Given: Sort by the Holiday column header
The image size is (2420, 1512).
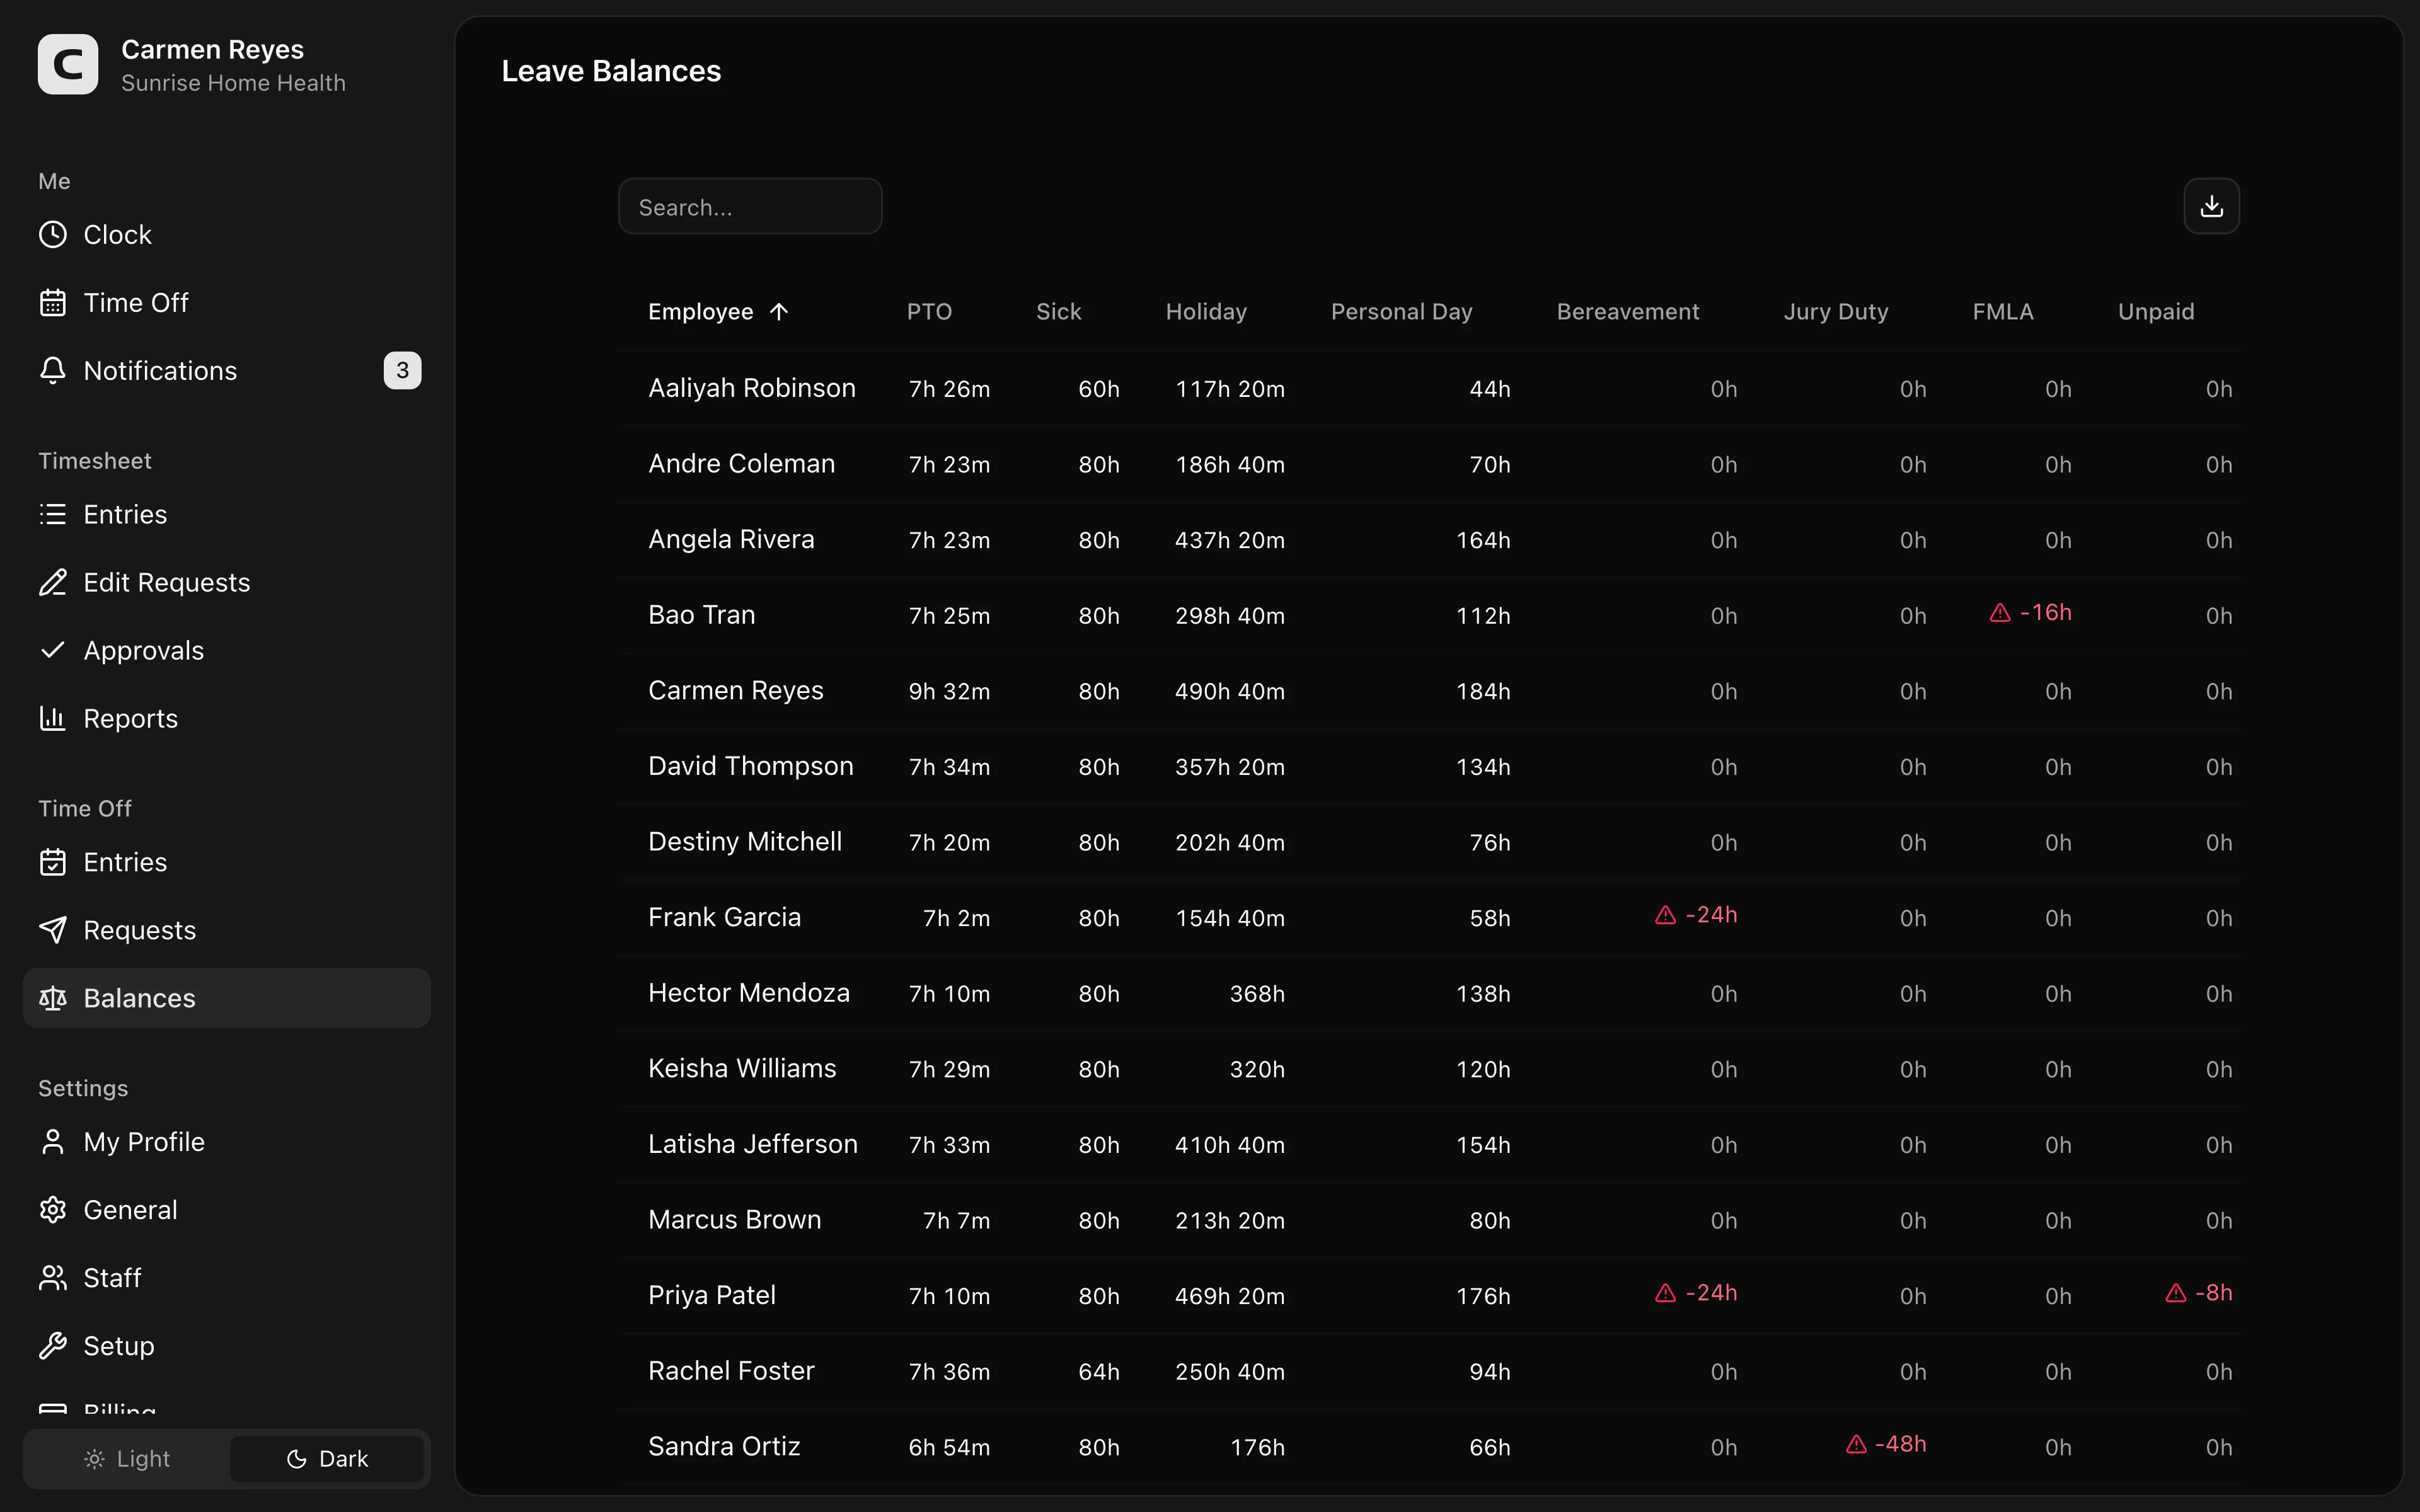Looking at the screenshot, I should [1206, 312].
